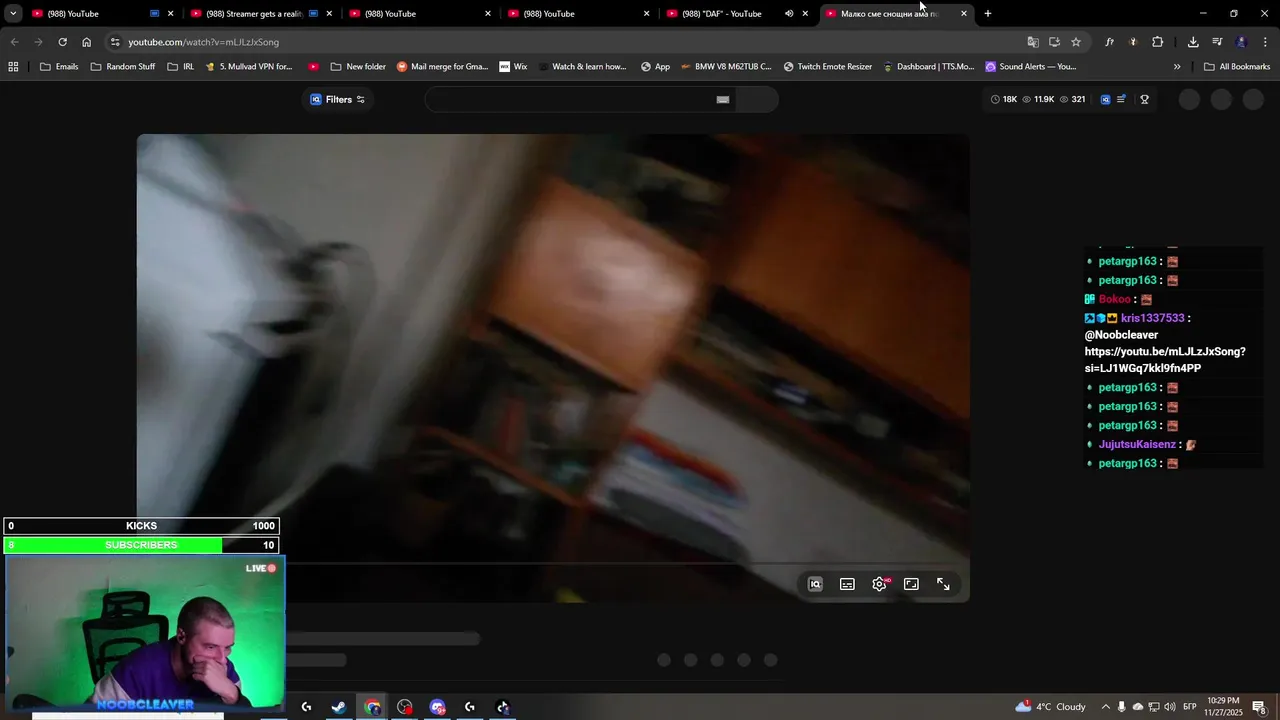Click the translate page icon
The image size is (1280, 720).
pos(1033,42)
